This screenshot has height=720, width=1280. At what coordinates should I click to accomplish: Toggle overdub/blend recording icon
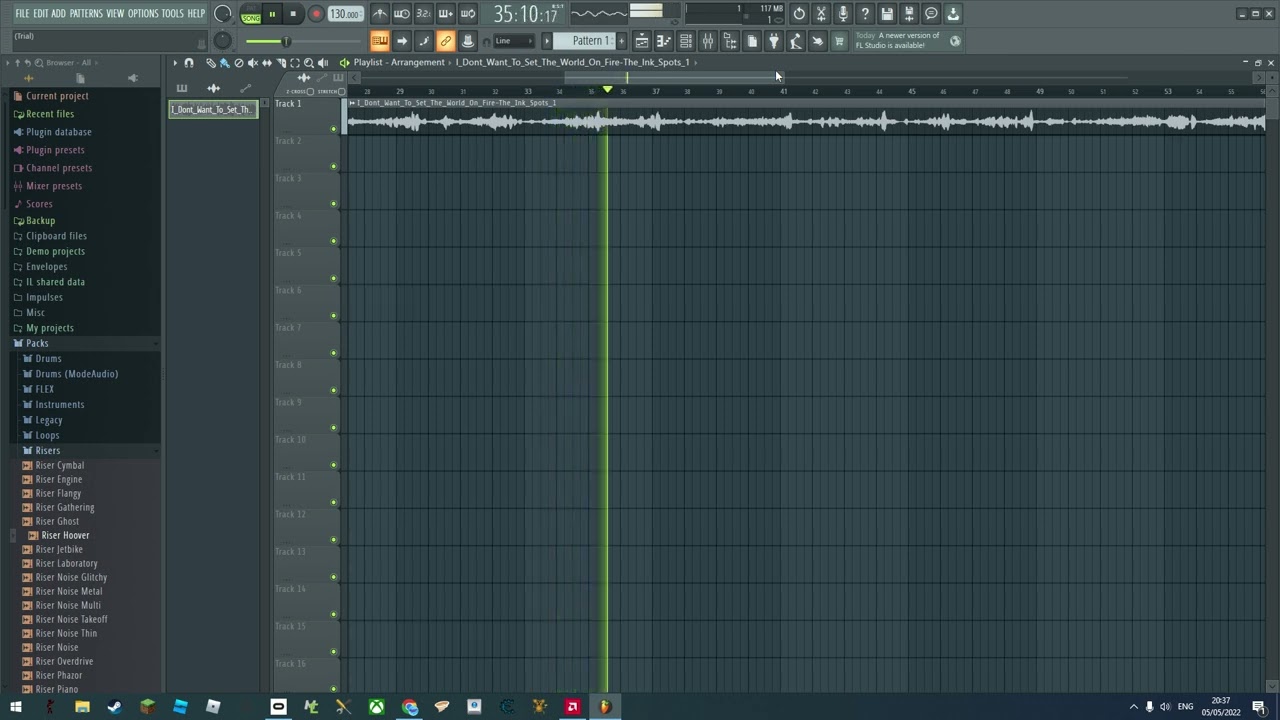(x=445, y=13)
